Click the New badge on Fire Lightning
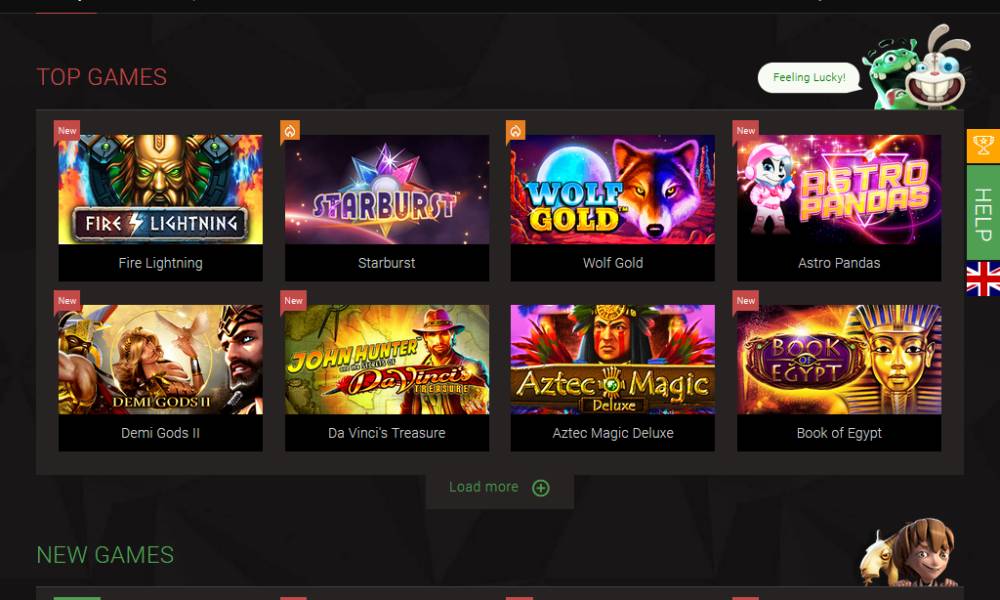Screen dimensions: 1000x600 tap(67, 130)
